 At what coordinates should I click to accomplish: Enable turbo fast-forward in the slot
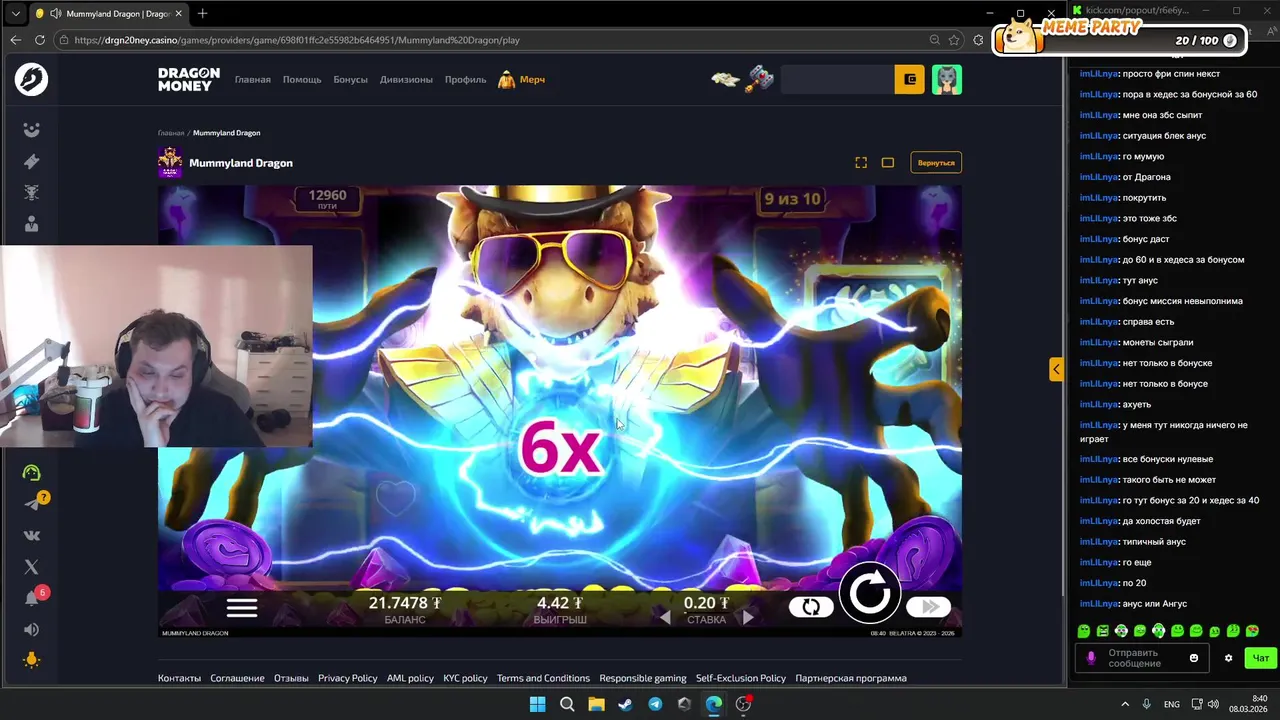tap(929, 607)
